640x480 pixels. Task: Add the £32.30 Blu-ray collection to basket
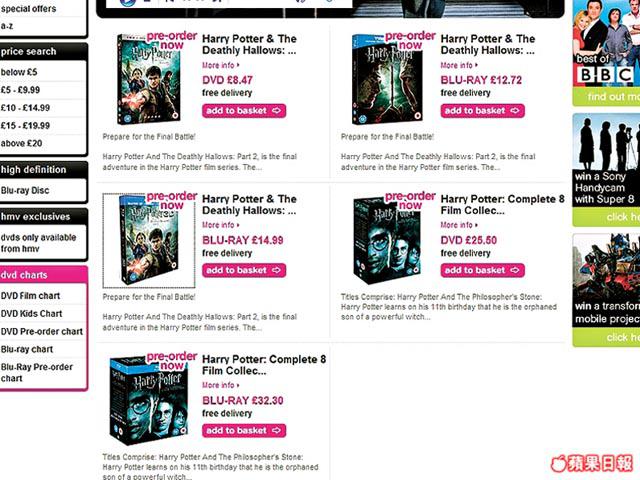coord(244,431)
